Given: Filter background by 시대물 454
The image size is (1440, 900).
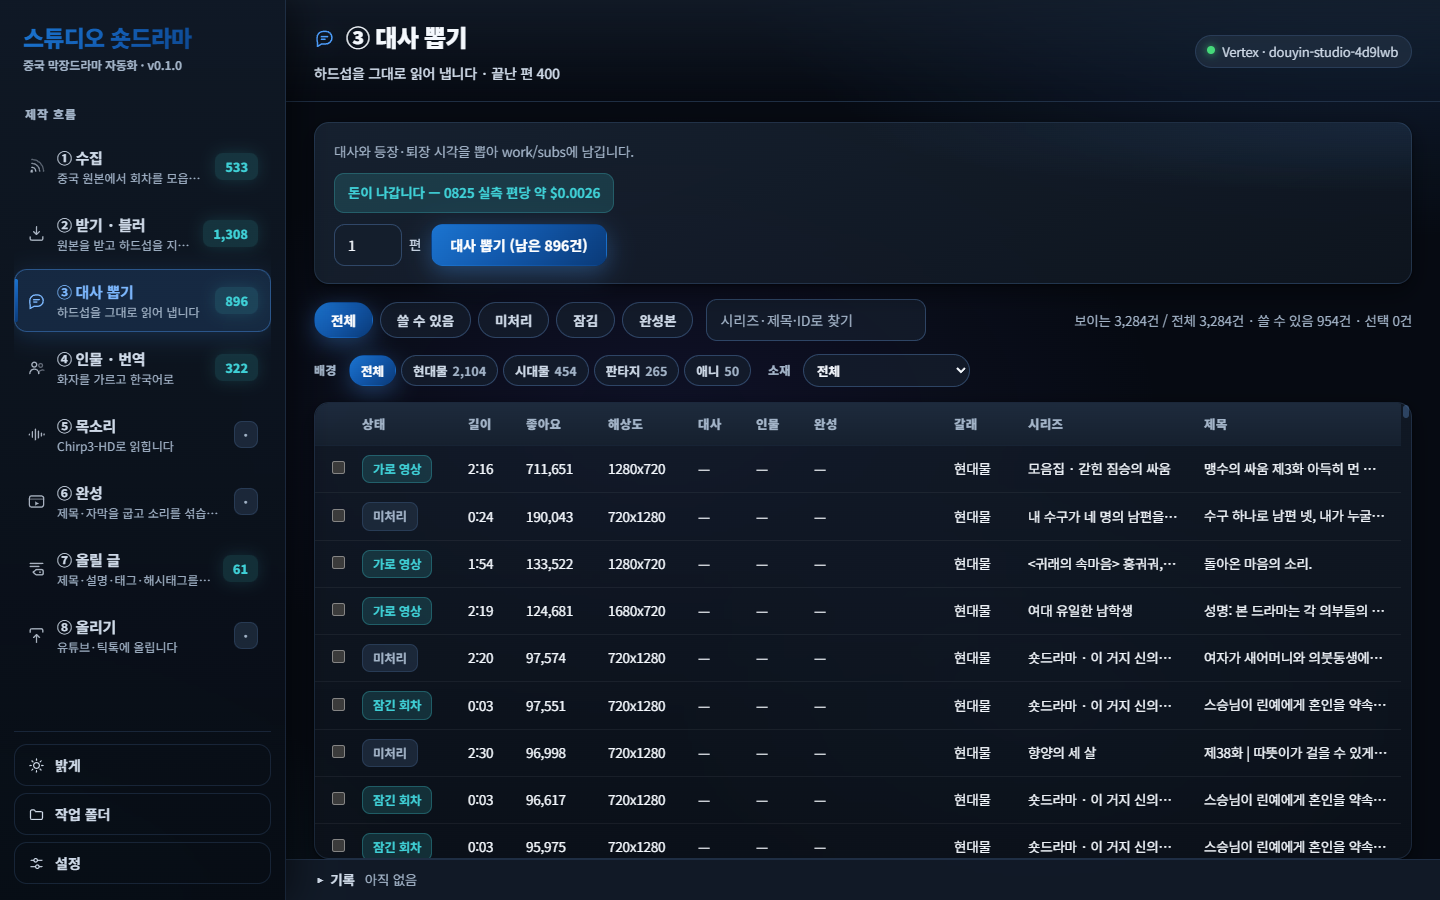Looking at the screenshot, I should click(546, 371).
